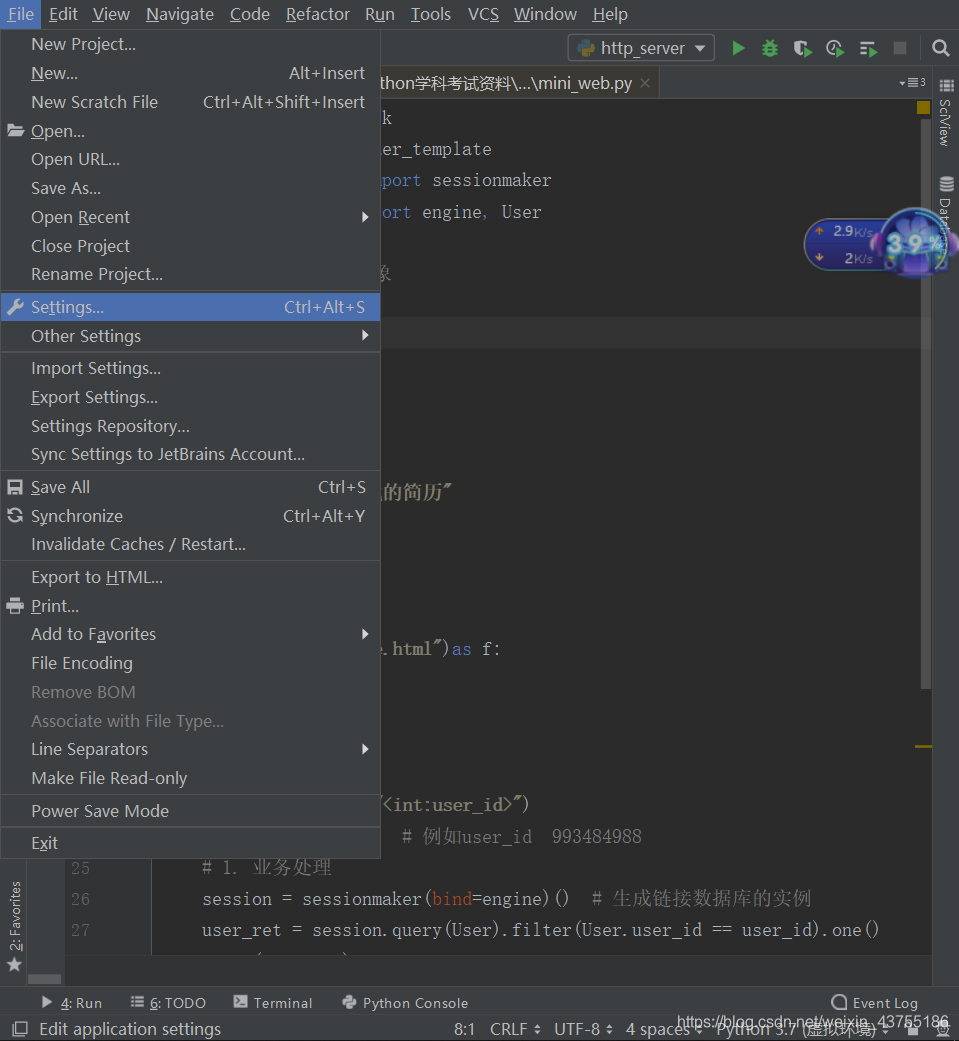Choose Open... with folder icon

click(191, 131)
